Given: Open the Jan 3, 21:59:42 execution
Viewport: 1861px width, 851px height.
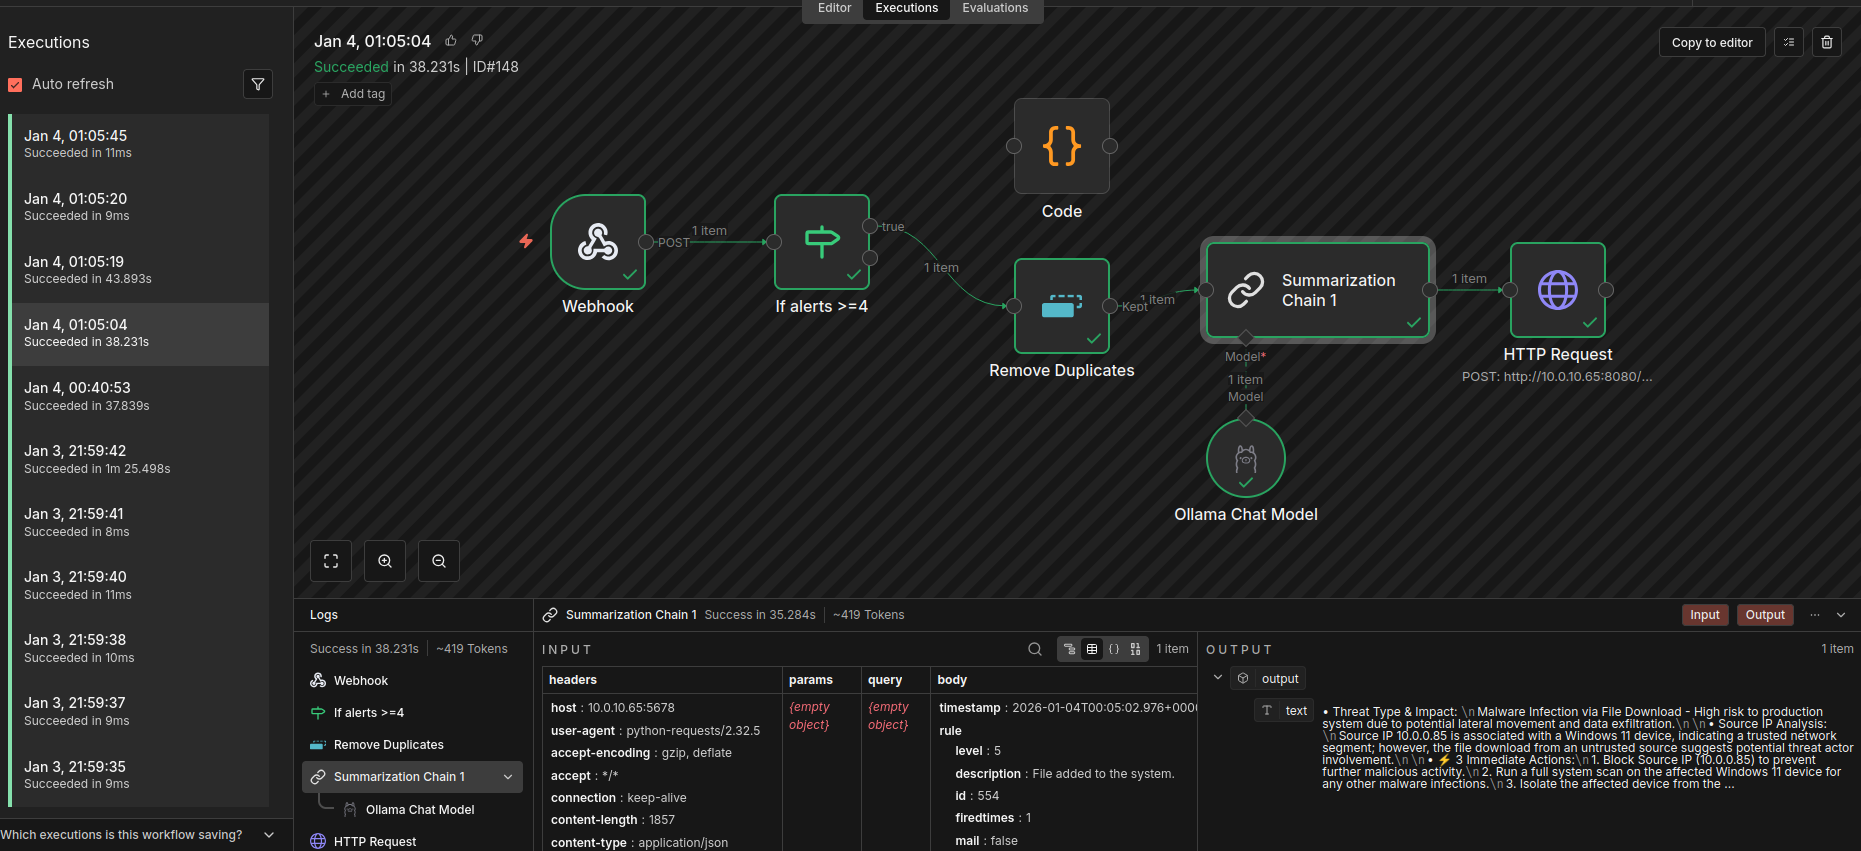Looking at the screenshot, I should 139,459.
